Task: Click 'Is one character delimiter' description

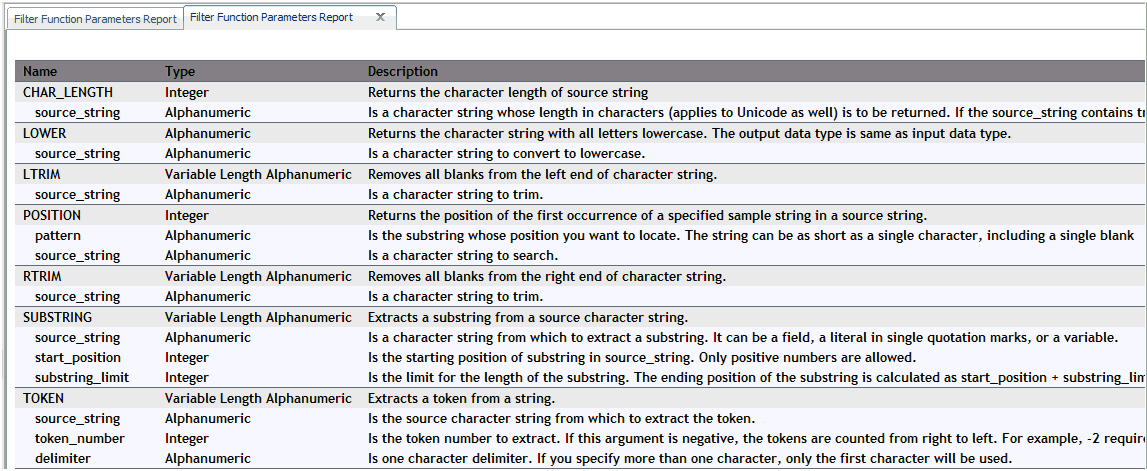Action: 690,459
